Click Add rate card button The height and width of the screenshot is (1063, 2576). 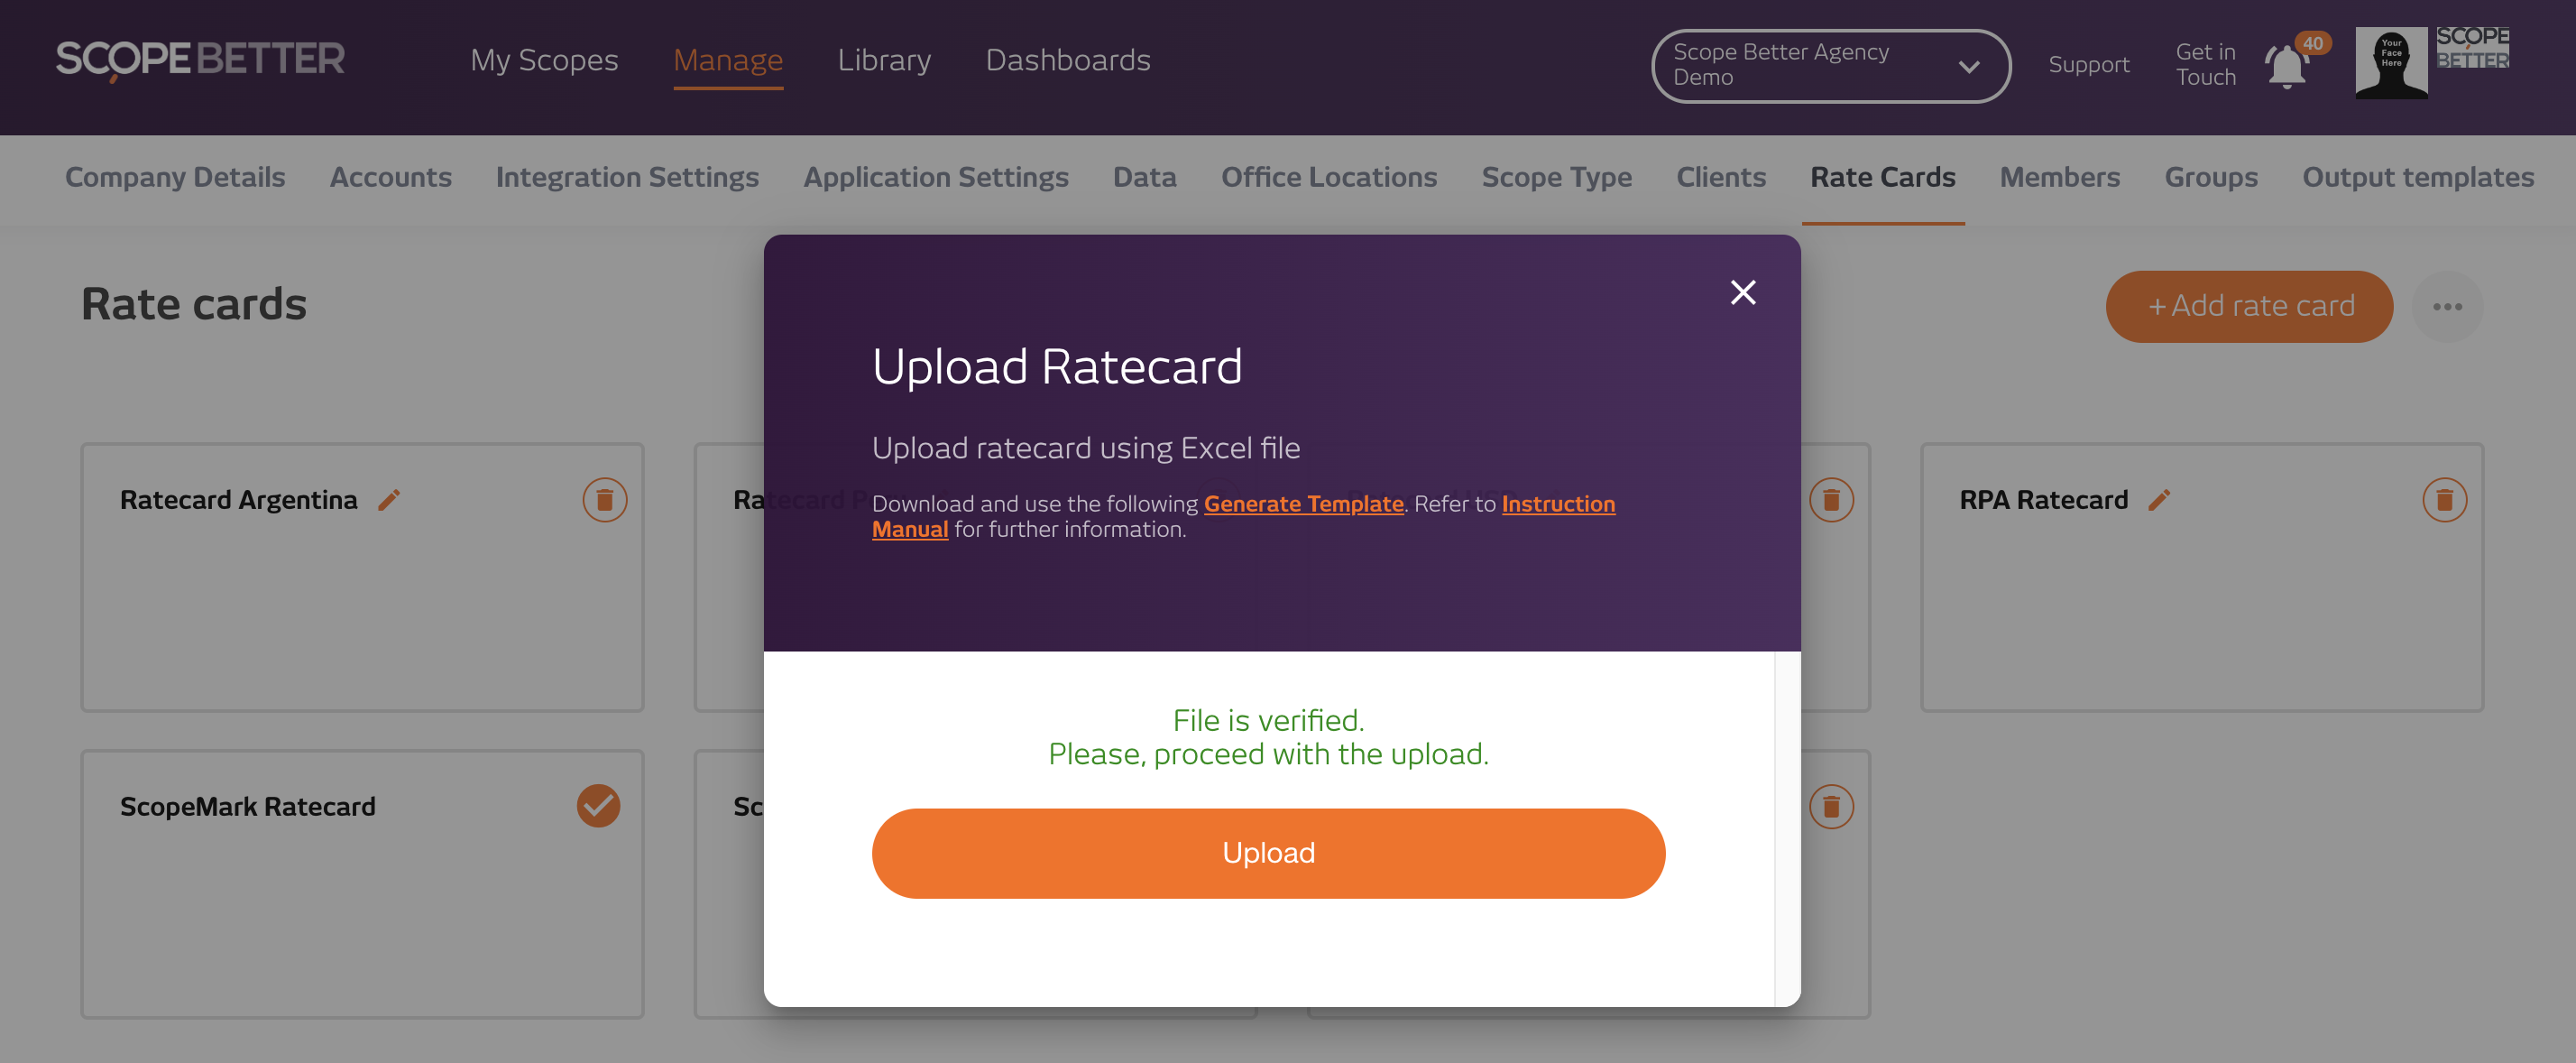point(2249,306)
